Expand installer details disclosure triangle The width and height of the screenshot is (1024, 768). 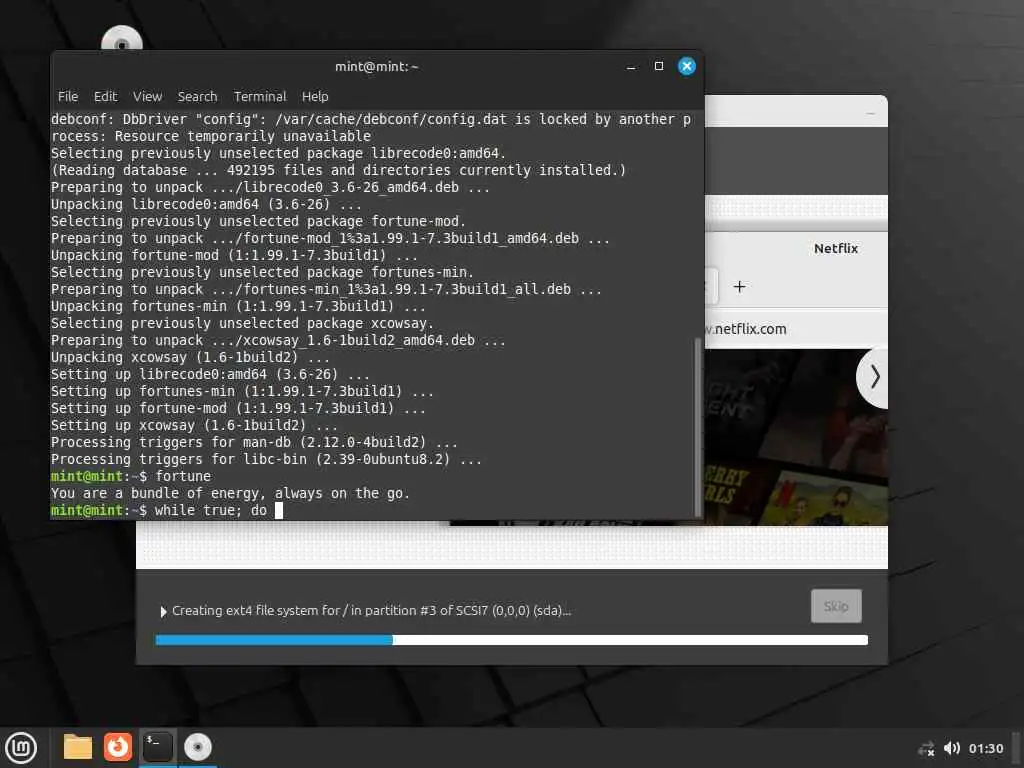(163, 611)
